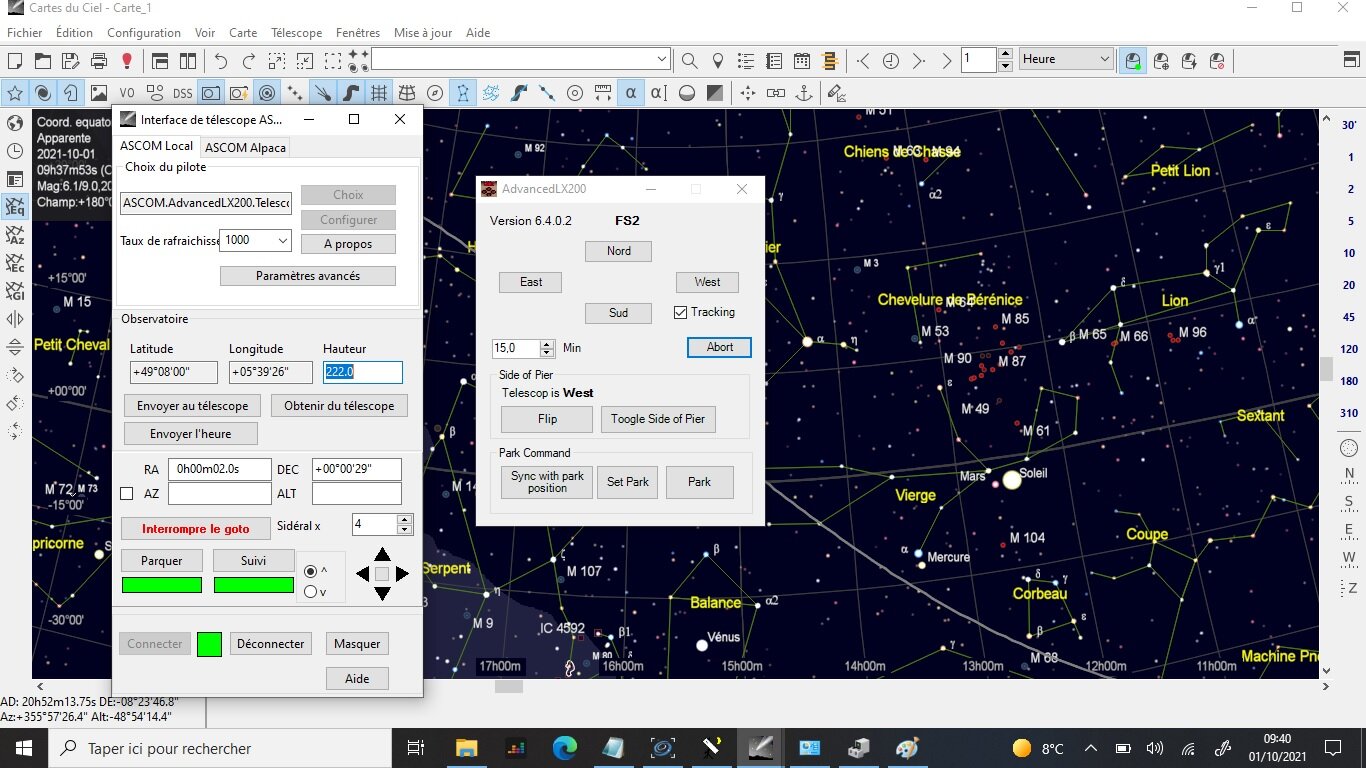Screen dimensions: 1366x768
Task: Click the set position pin icon
Action: pyautogui.click(x=717, y=61)
